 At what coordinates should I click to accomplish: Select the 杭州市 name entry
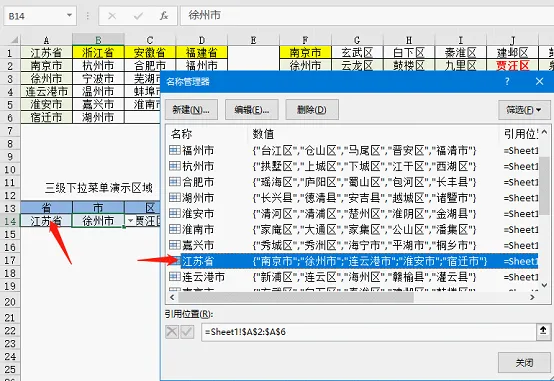click(353, 166)
